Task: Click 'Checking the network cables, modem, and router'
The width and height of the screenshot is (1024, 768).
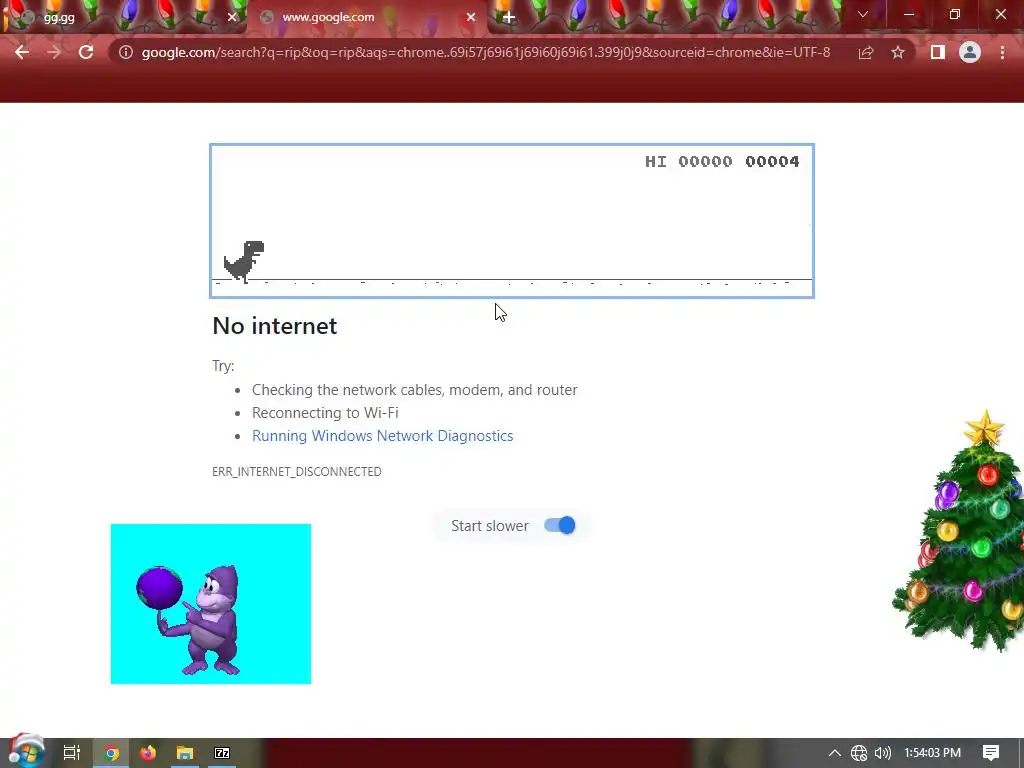Action: (x=415, y=390)
